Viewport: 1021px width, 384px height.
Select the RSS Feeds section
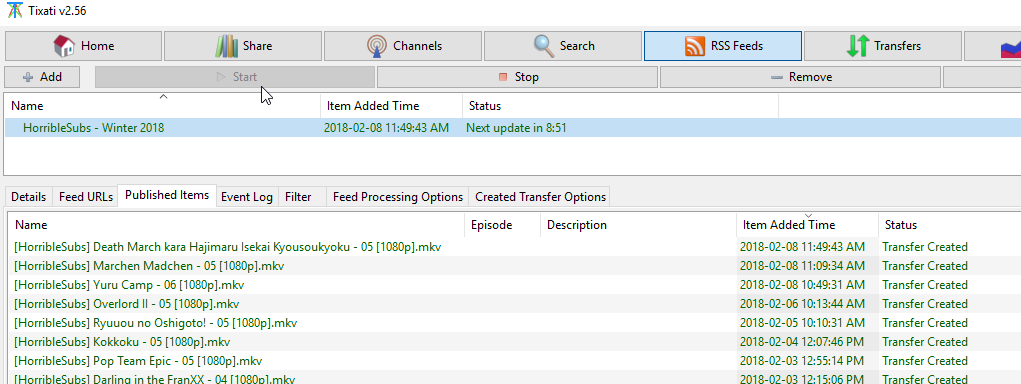(x=723, y=46)
